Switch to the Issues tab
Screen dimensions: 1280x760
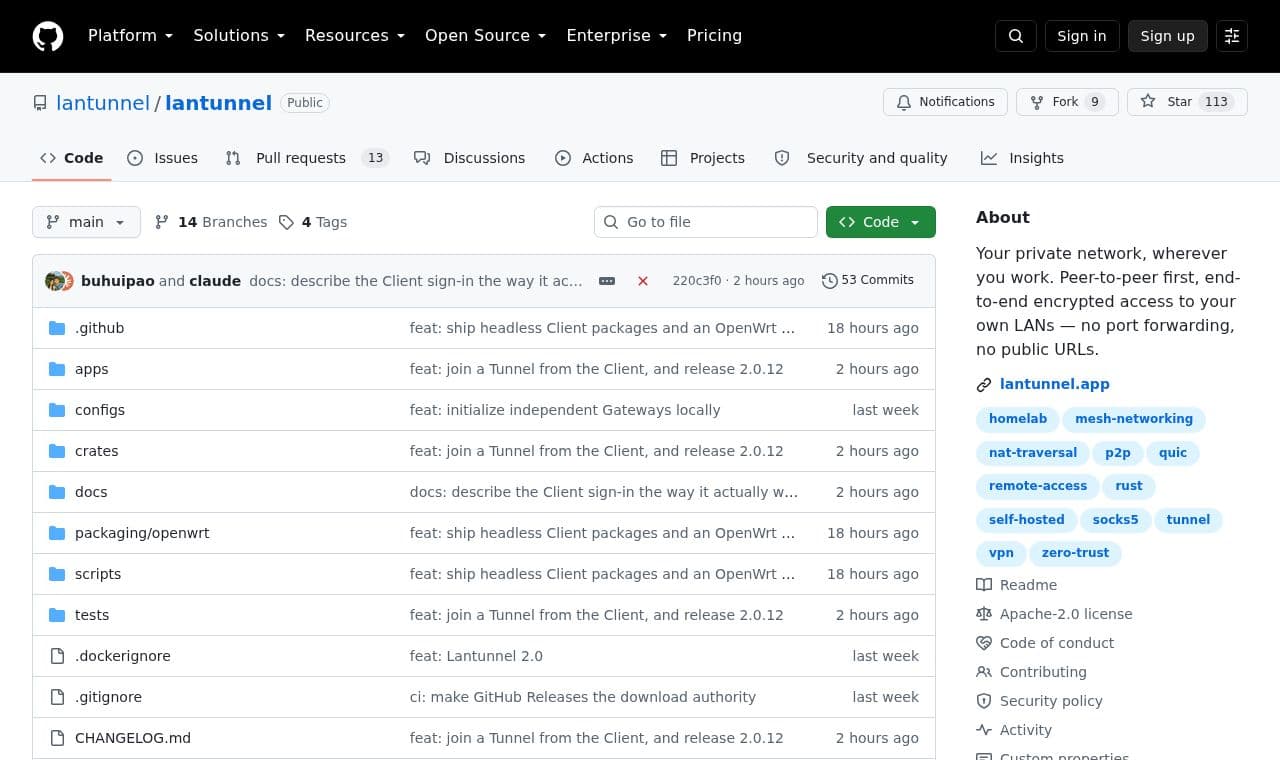[163, 158]
